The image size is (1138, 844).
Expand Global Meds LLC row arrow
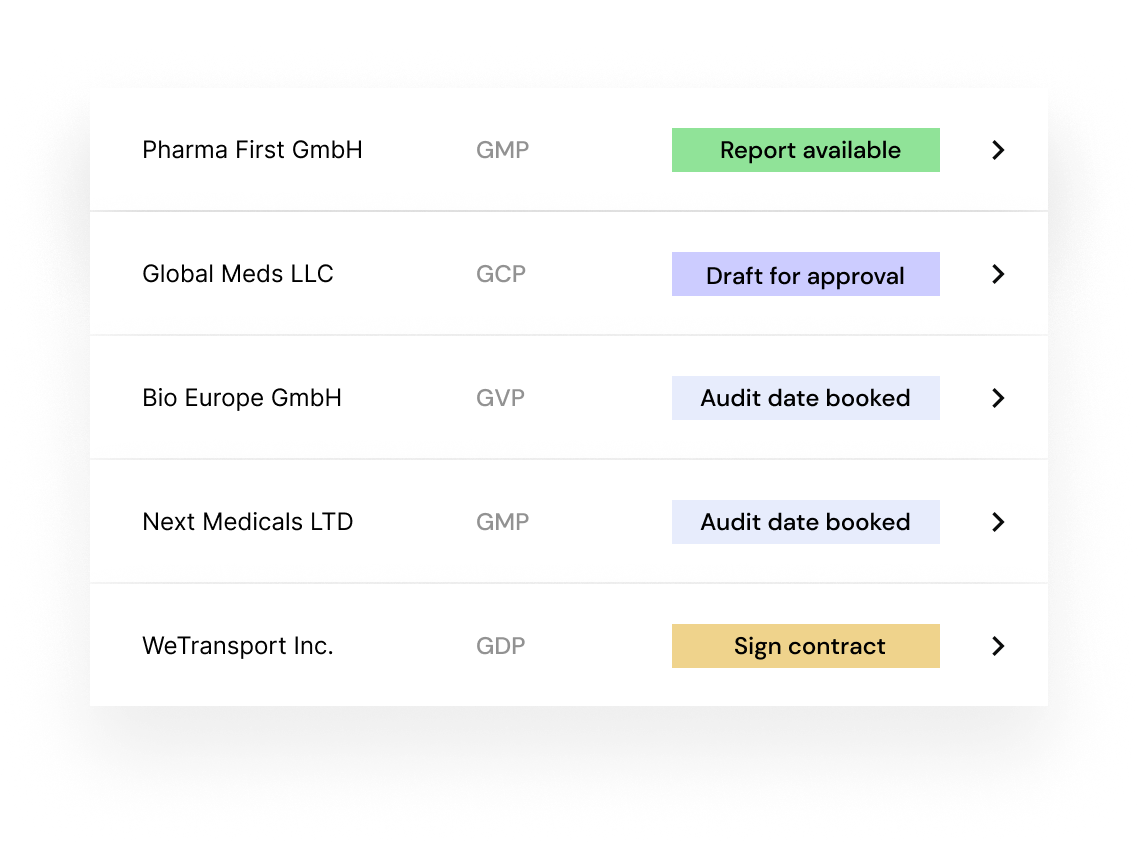click(998, 274)
